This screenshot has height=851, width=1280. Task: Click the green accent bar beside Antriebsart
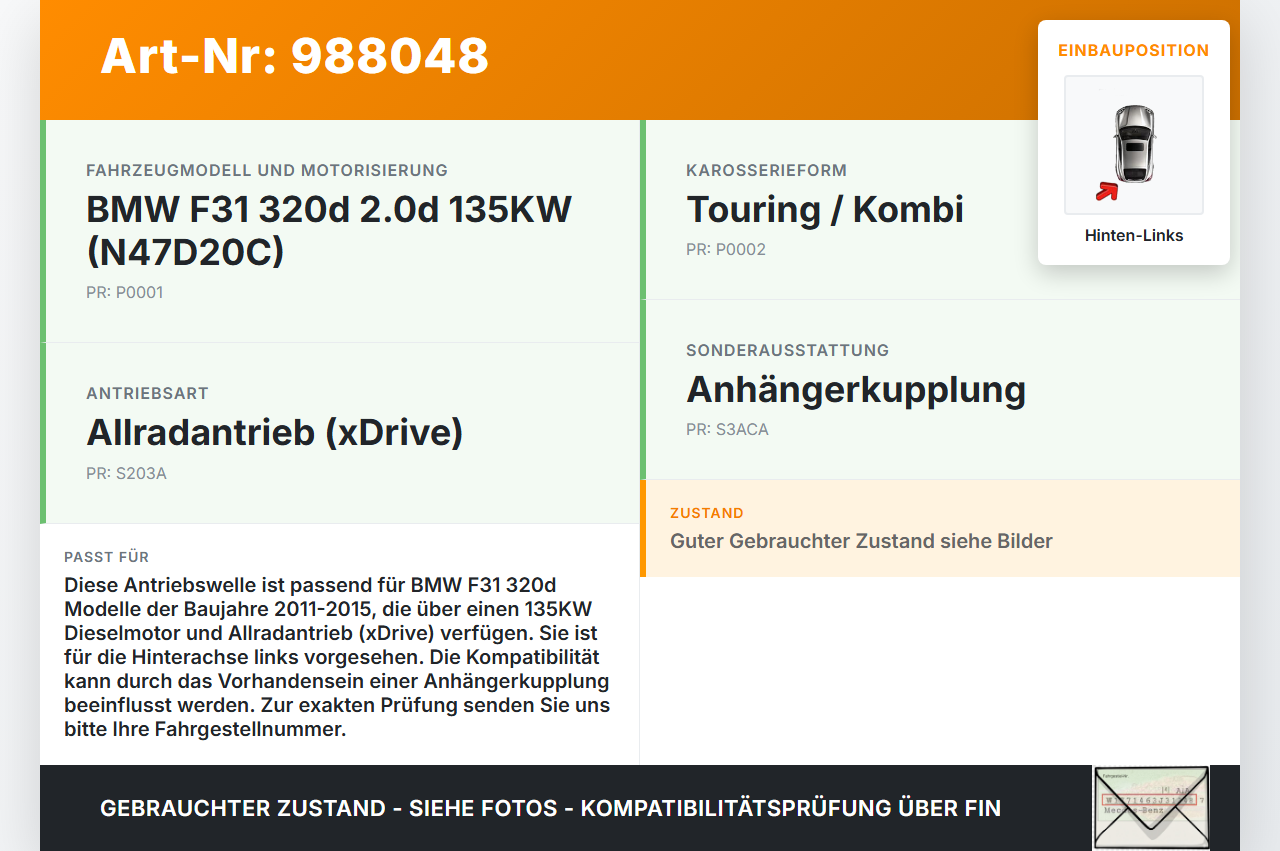coord(41,432)
